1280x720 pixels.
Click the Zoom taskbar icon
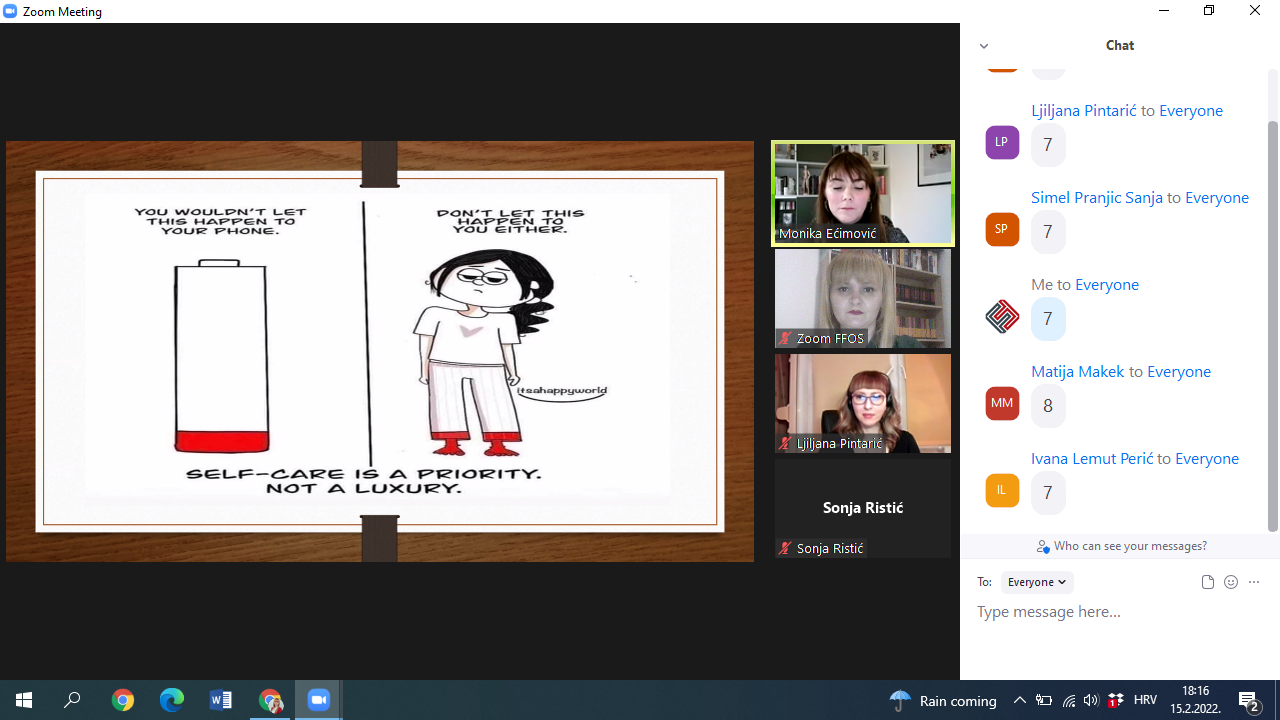(319, 700)
